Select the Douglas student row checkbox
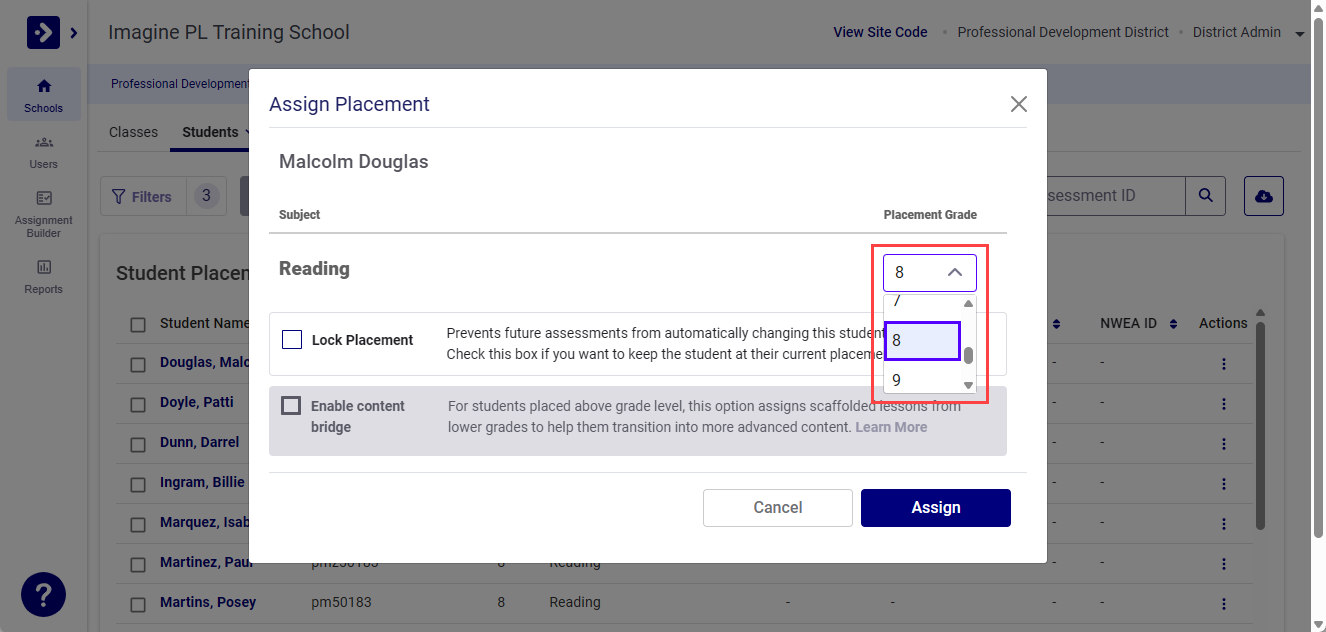 click(x=138, y=364)
